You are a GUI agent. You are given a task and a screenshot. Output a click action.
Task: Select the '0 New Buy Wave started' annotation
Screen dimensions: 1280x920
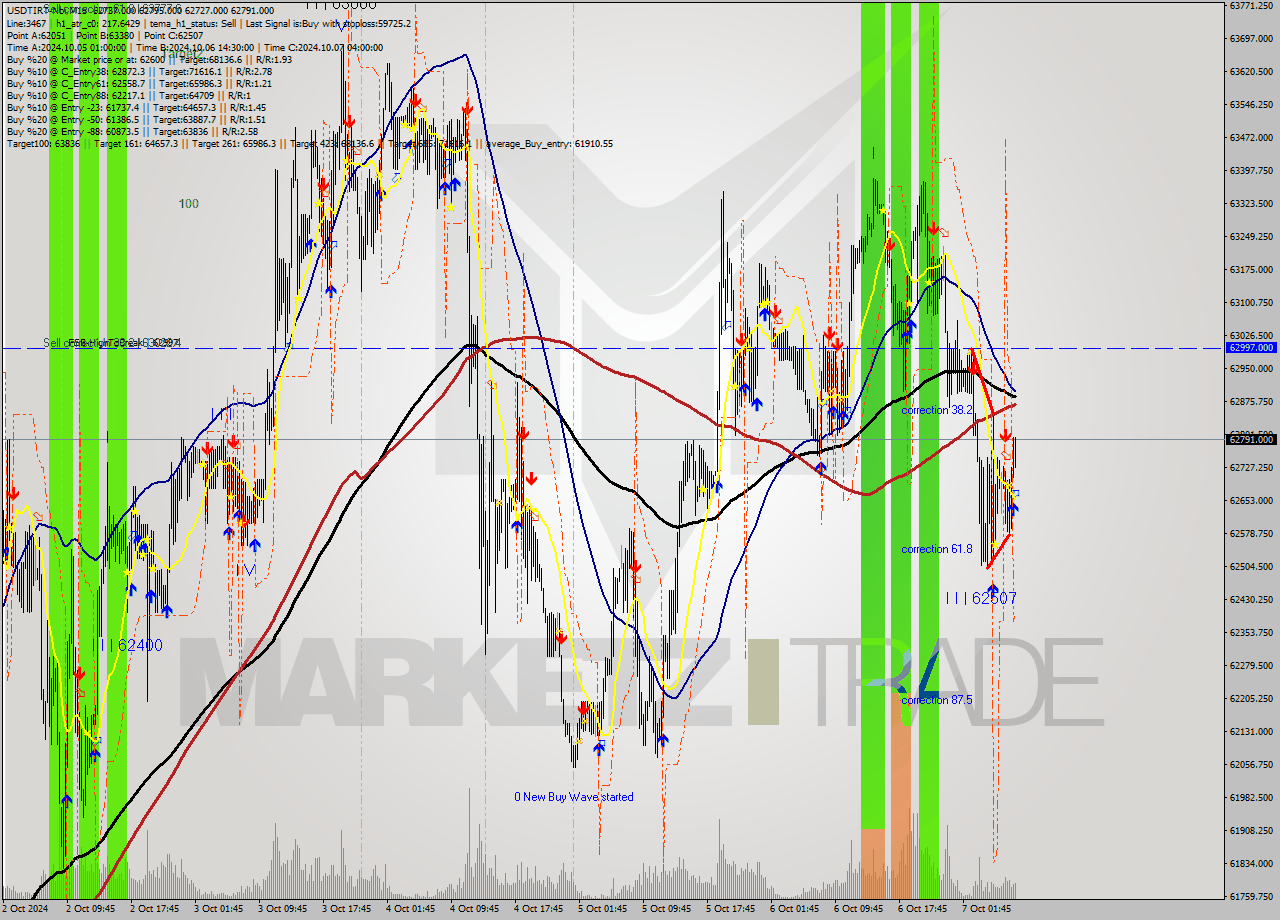574,797
